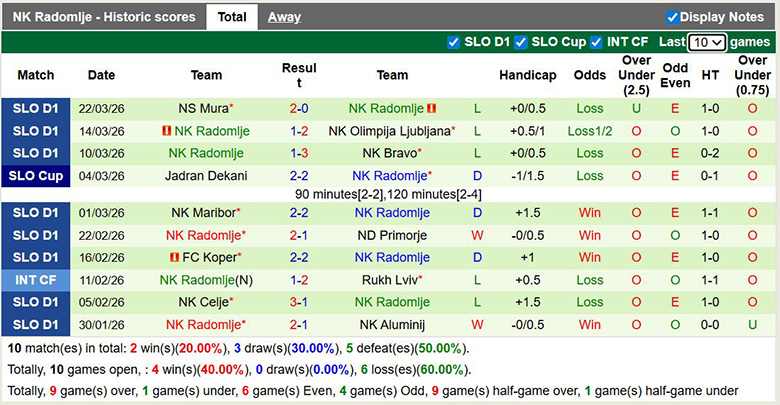This screenshot has height=405, width=780.
Task: Uncheck the SLO D1 filter checkbox
Action: [454, 42]
